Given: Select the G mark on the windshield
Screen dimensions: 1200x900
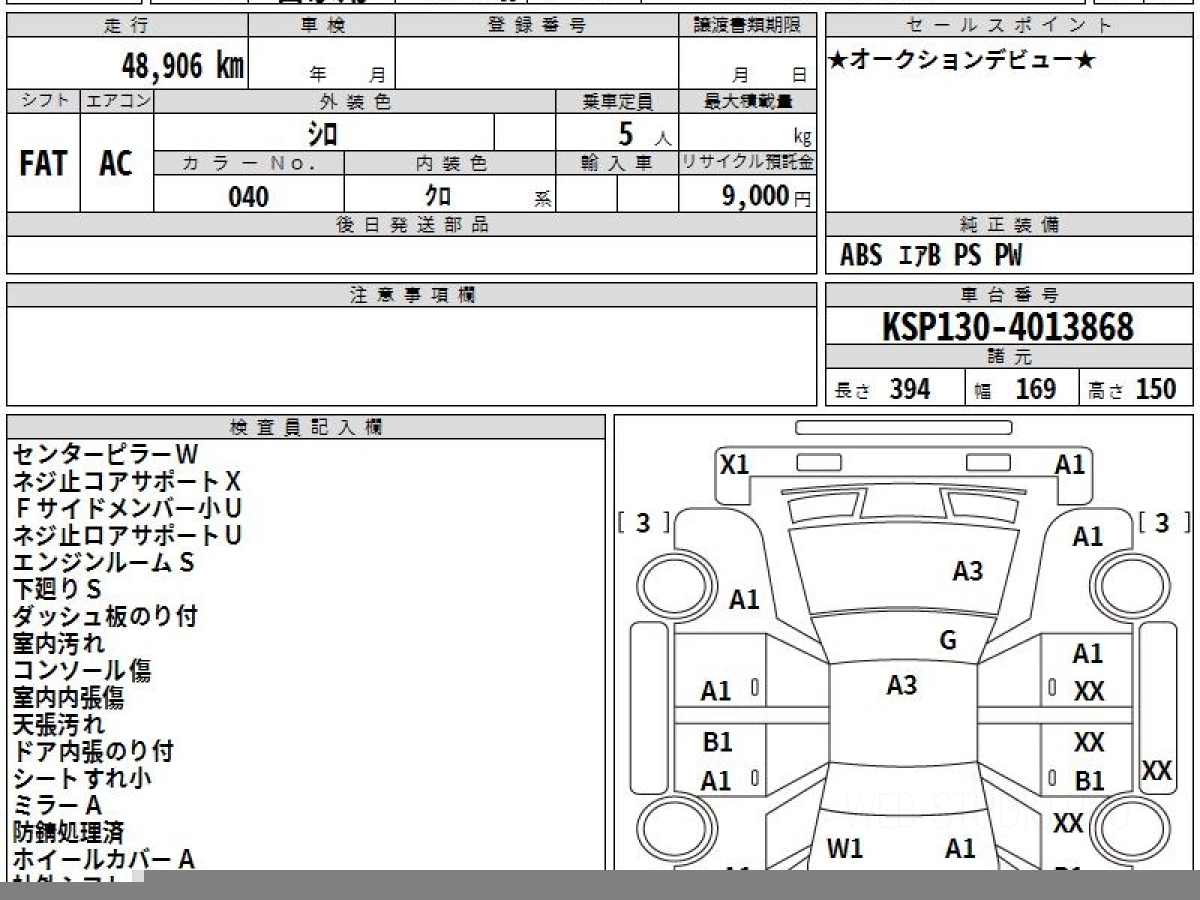Looking at the screenshot, I should point(948,641).
